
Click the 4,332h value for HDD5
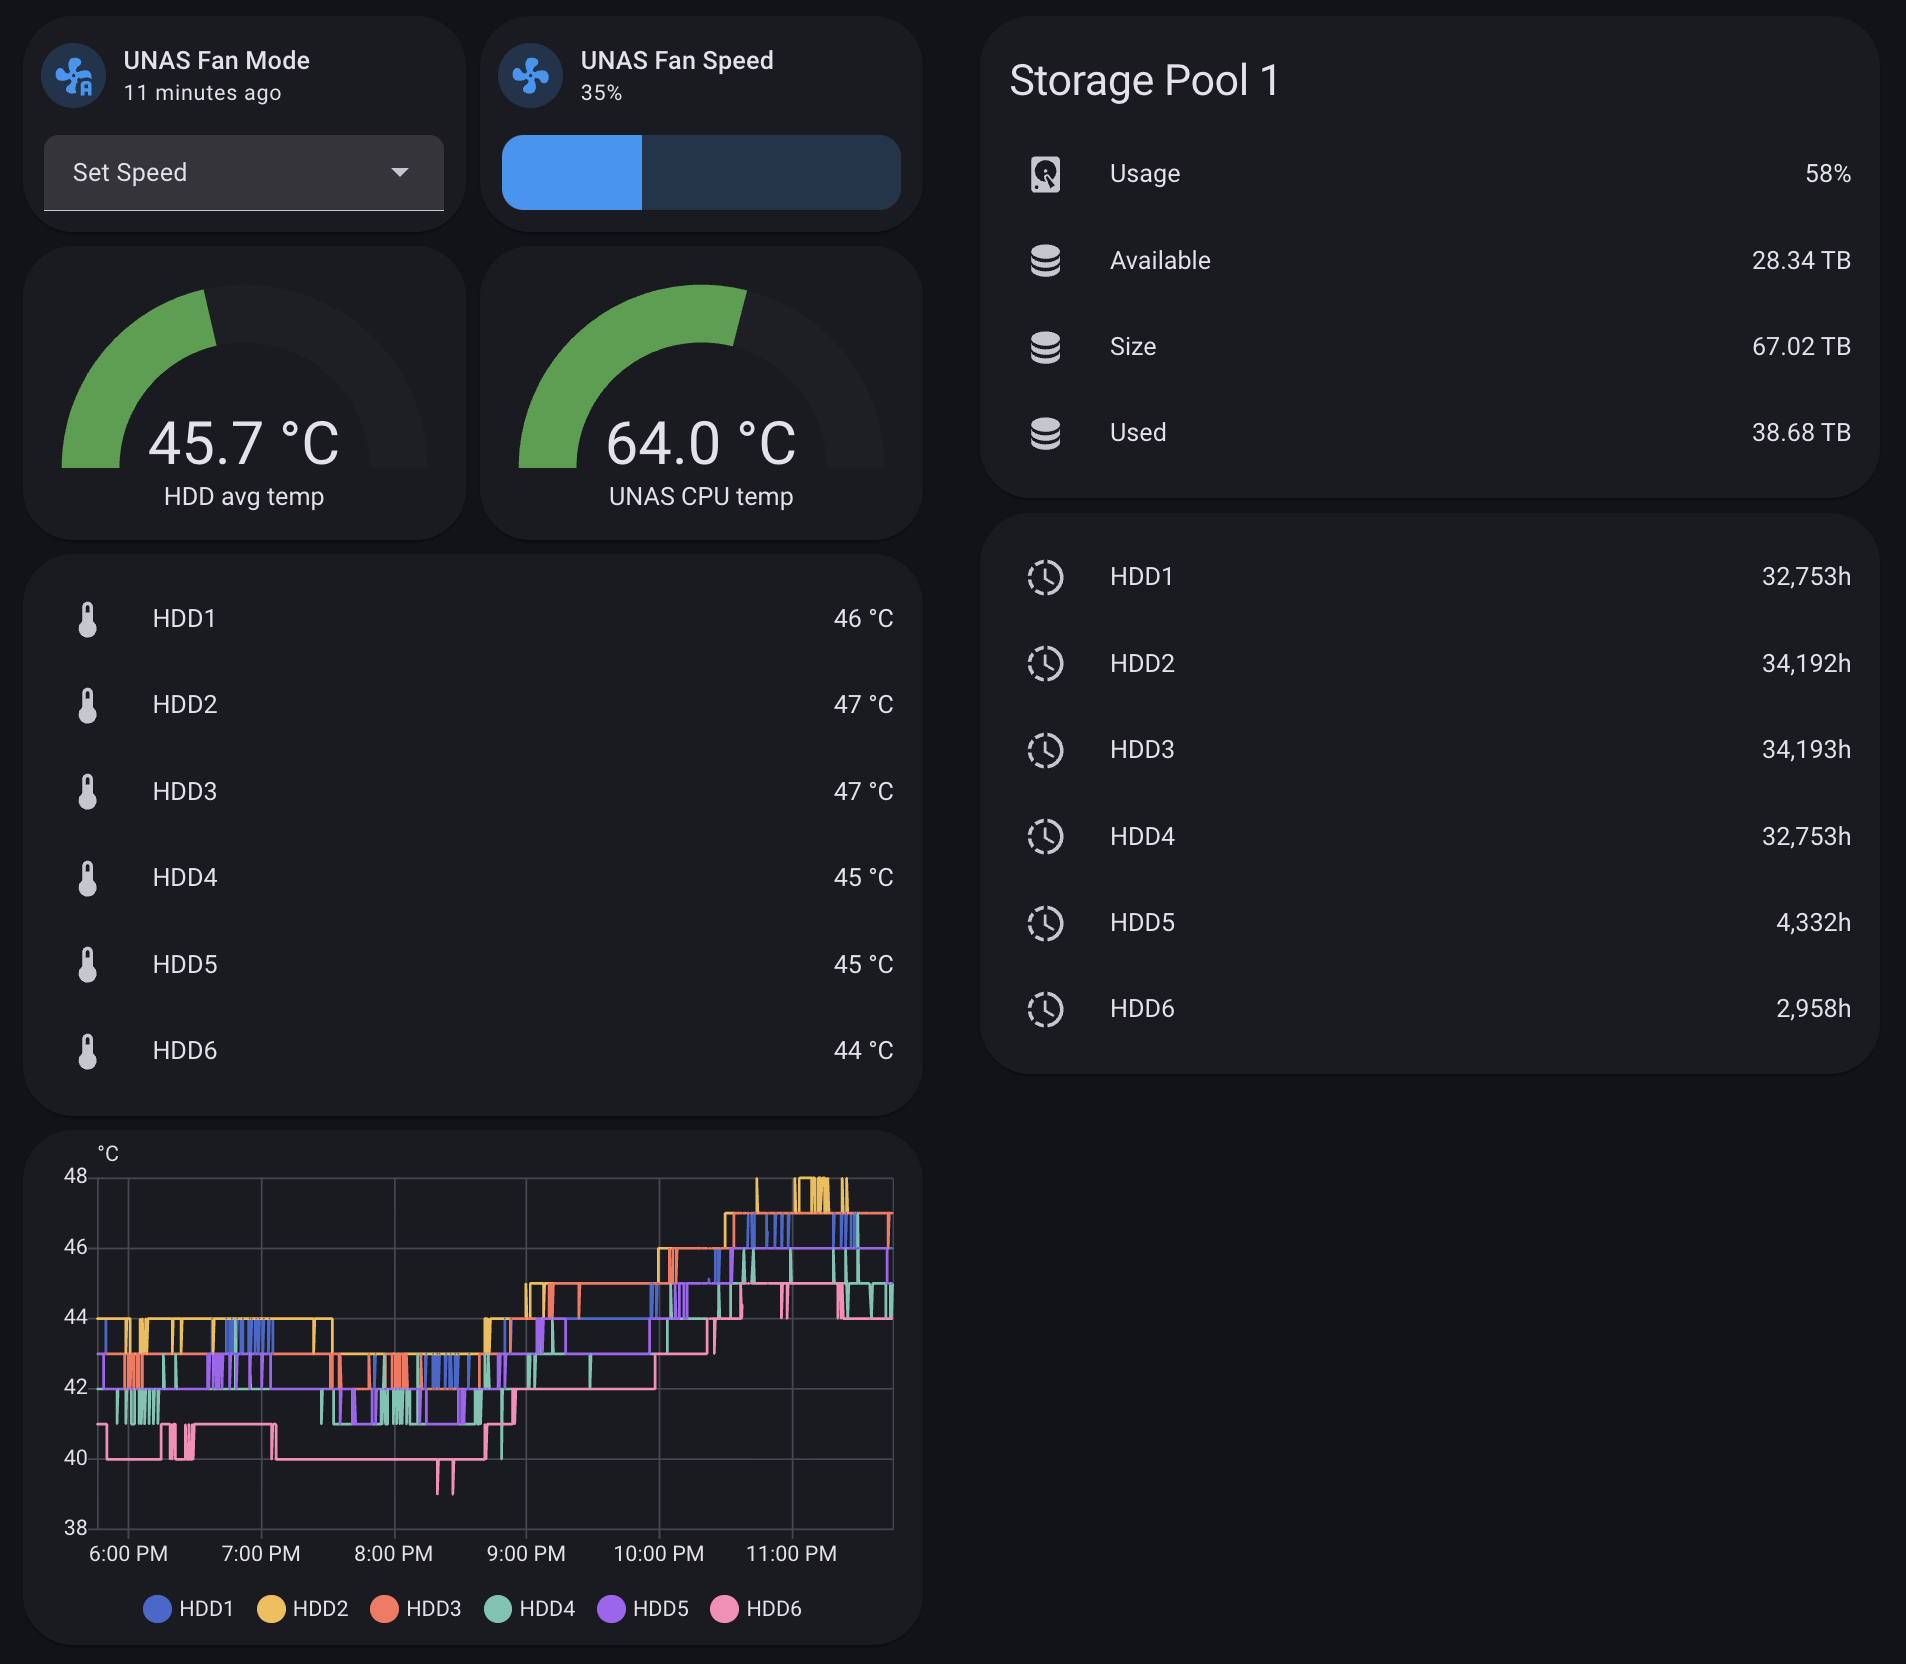[1813, 923]
